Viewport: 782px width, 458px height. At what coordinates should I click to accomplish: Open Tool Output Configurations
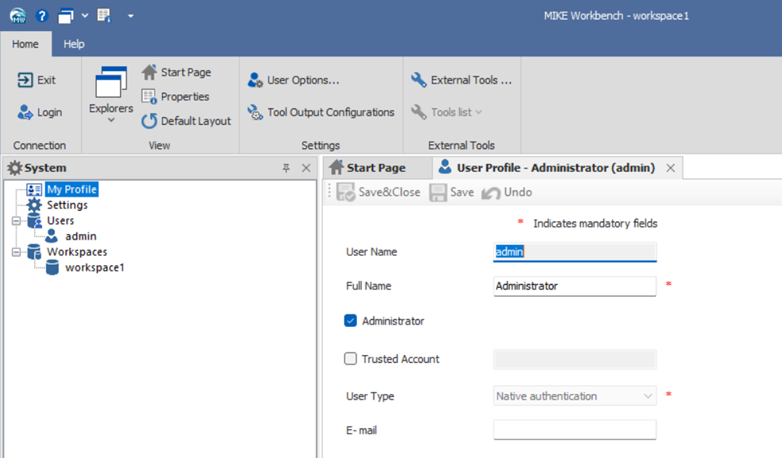pos(321,112)
